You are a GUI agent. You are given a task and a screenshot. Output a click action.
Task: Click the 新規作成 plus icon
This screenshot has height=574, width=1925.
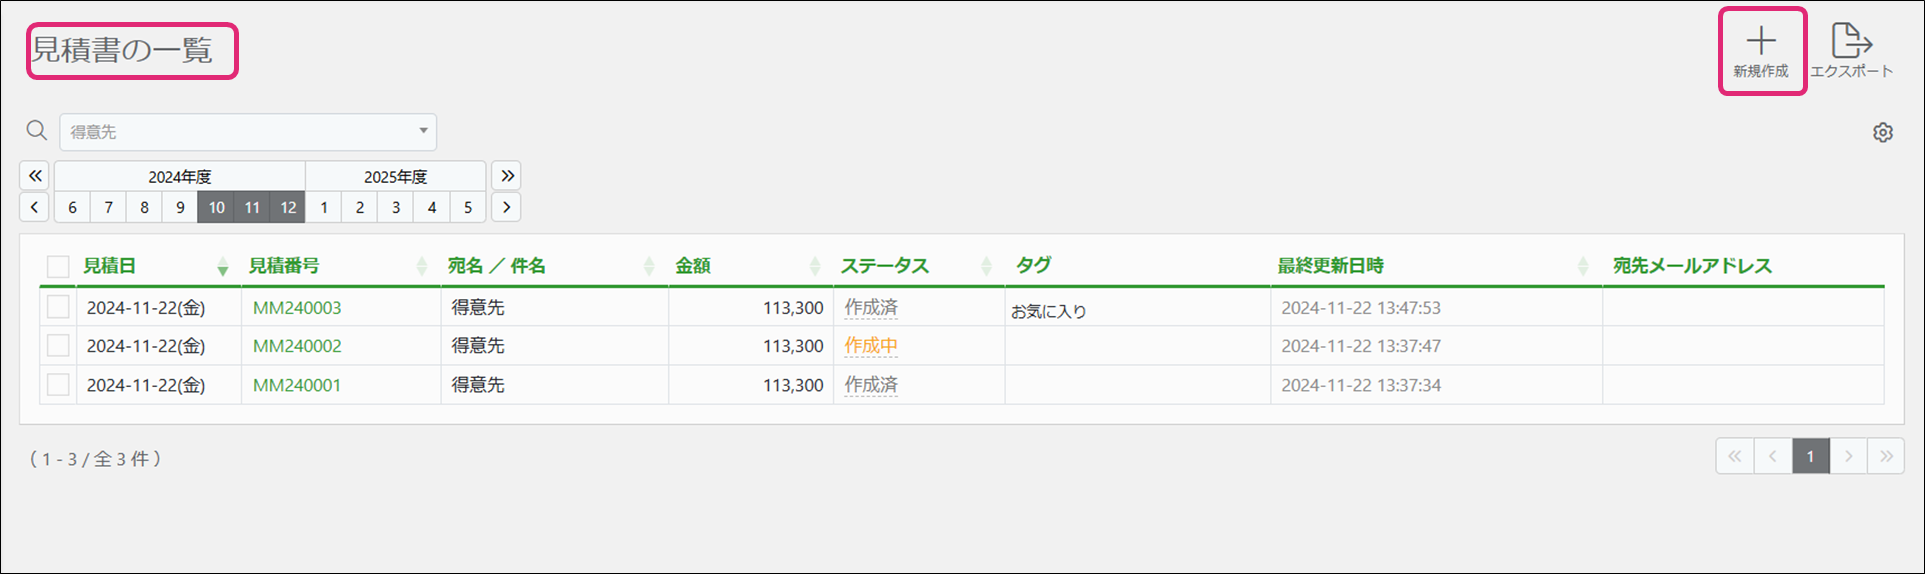1761,41
